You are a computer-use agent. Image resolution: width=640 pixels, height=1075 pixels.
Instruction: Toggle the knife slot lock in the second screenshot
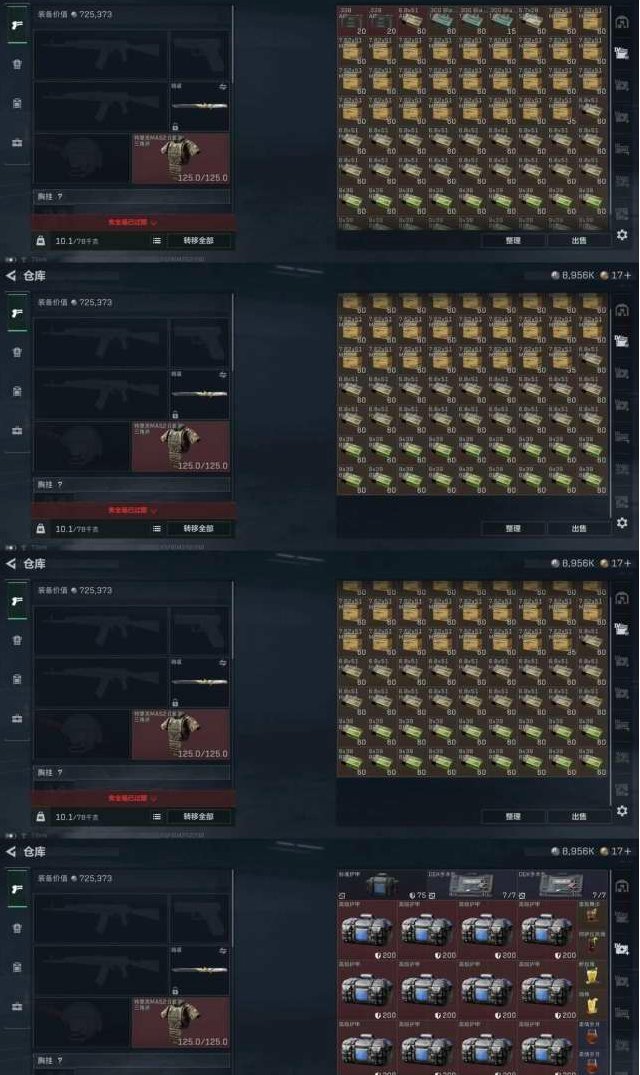(x=175, y=415)
